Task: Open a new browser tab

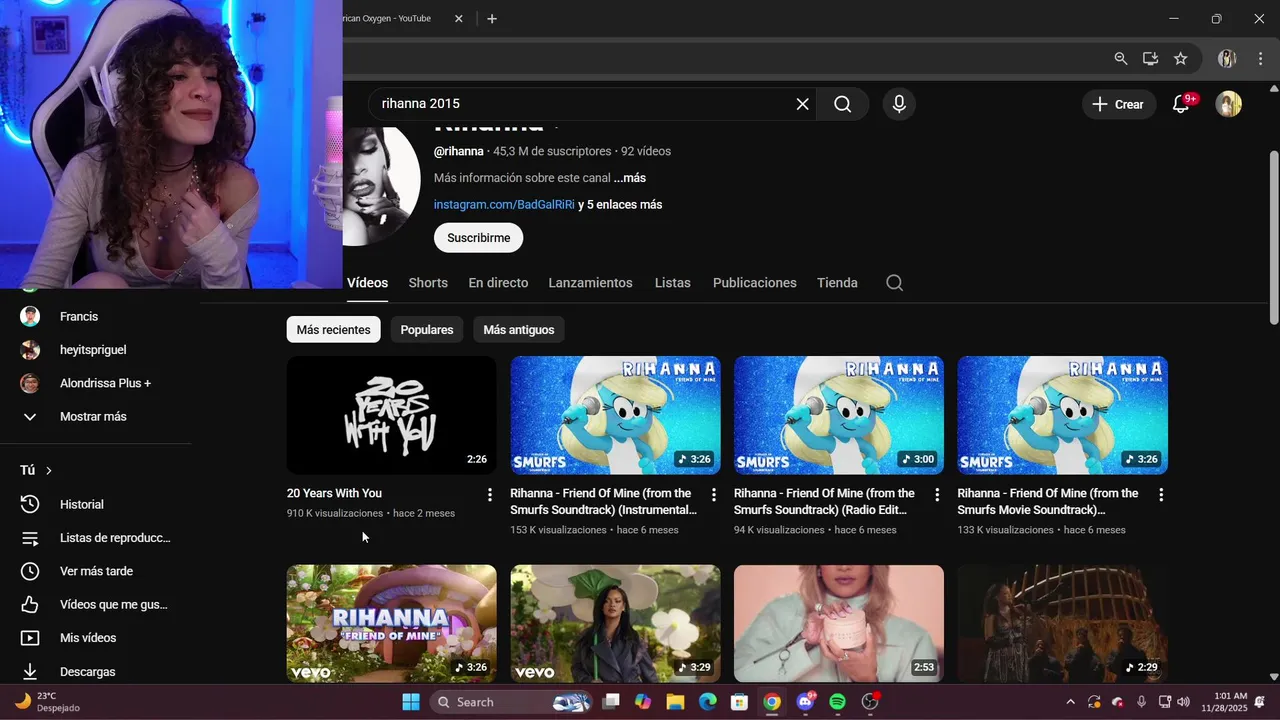Action: 492,18
